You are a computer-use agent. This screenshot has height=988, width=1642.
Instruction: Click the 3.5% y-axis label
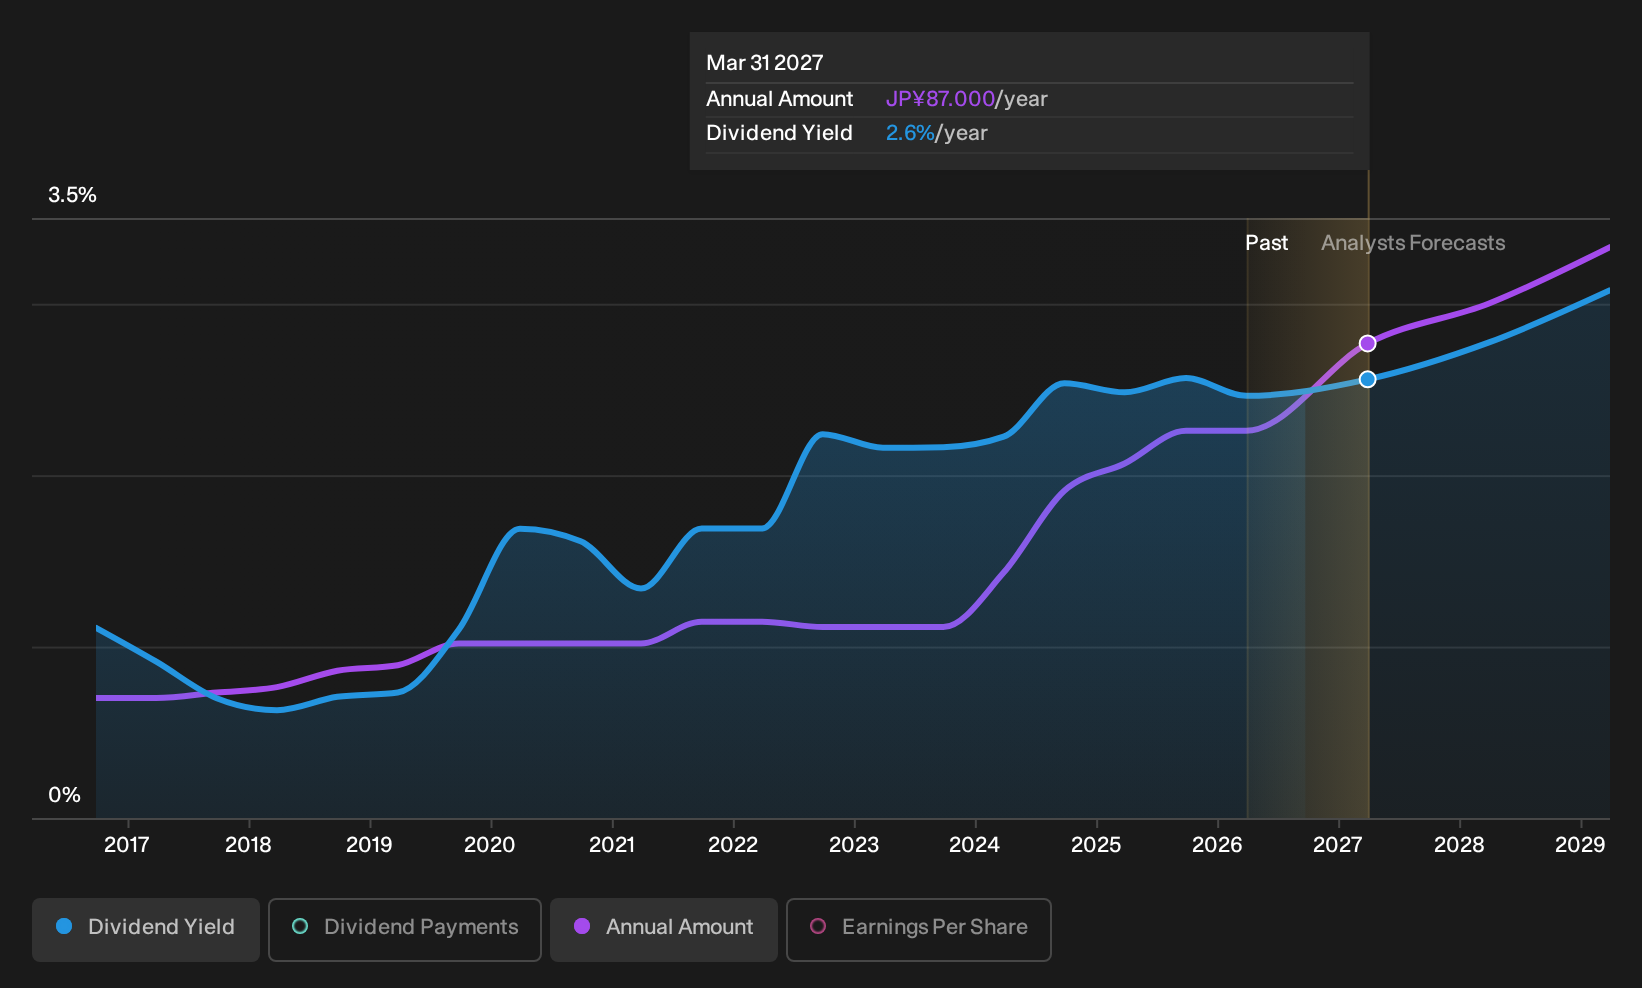(x=73, y=195)
